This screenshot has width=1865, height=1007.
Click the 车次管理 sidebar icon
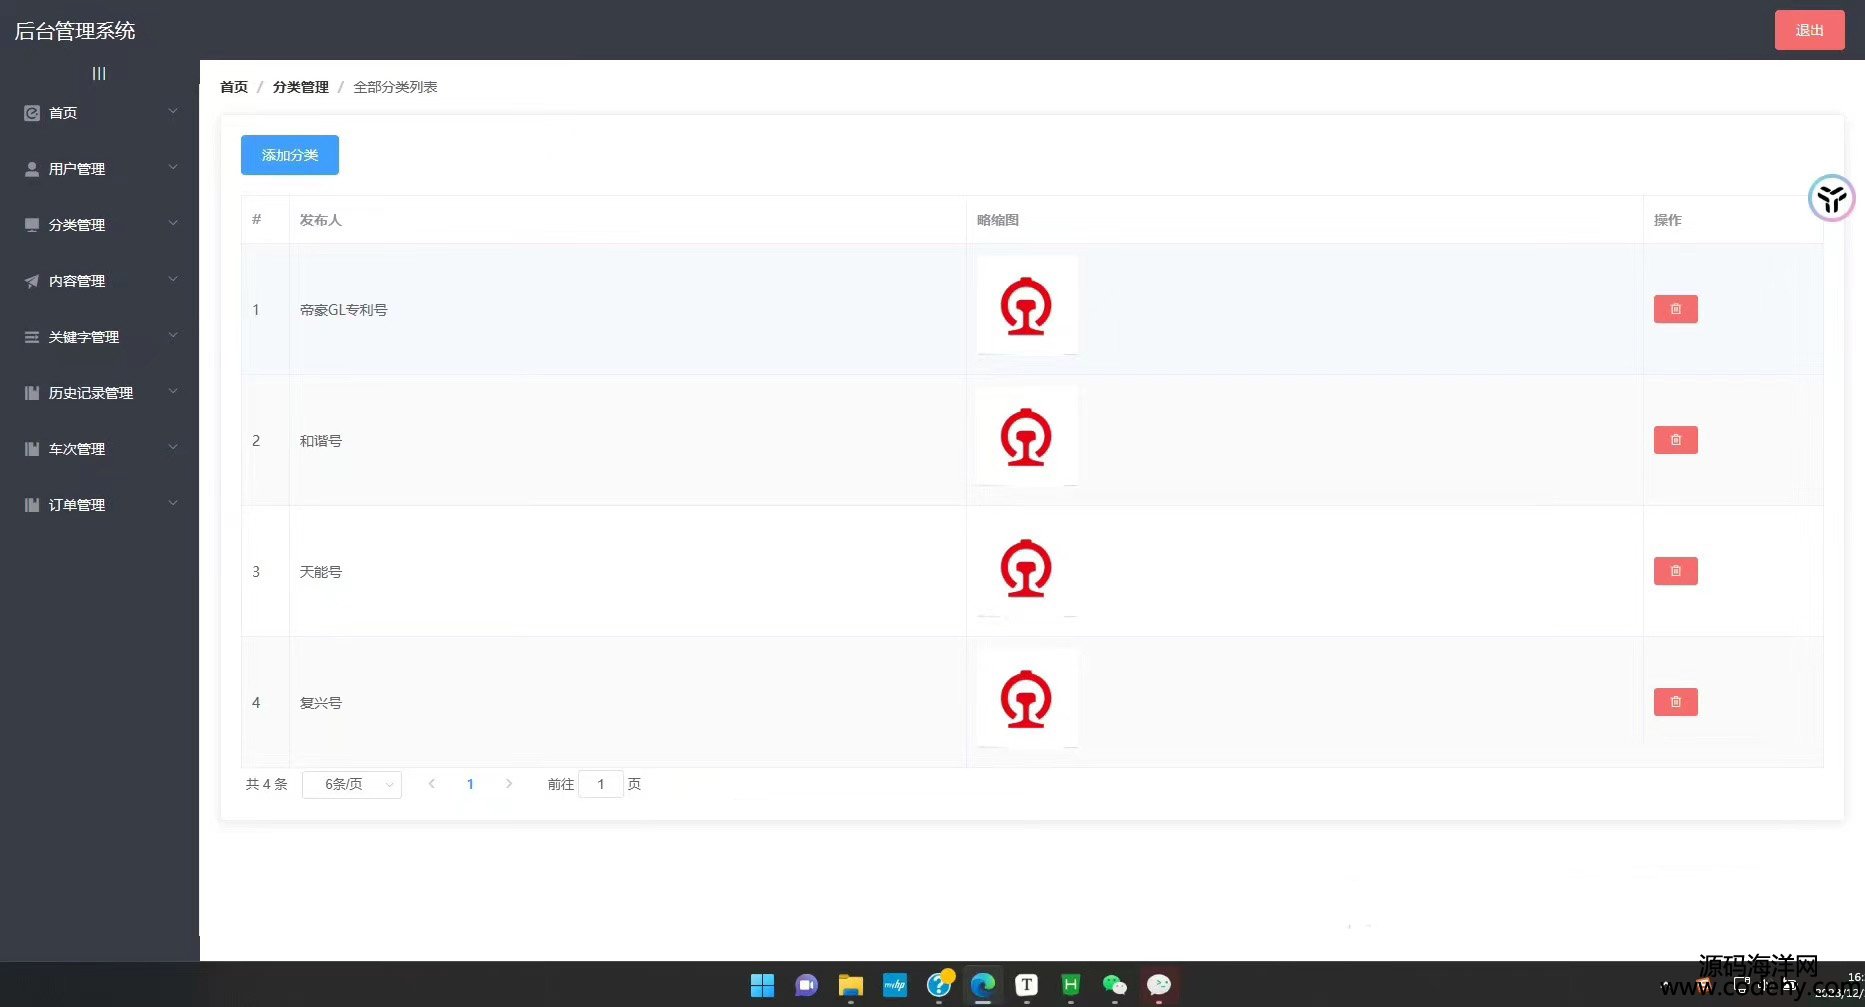[32, 449]
